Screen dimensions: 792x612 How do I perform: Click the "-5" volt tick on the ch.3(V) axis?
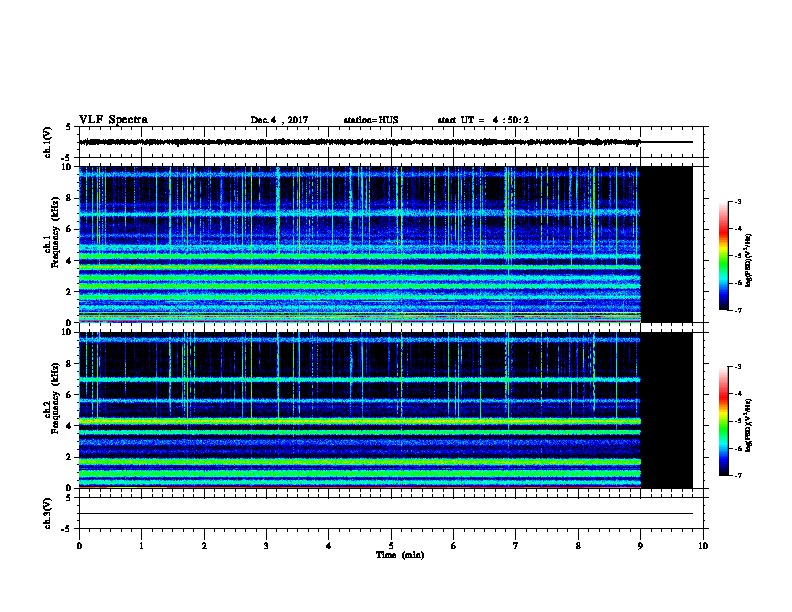pos(66,529)
